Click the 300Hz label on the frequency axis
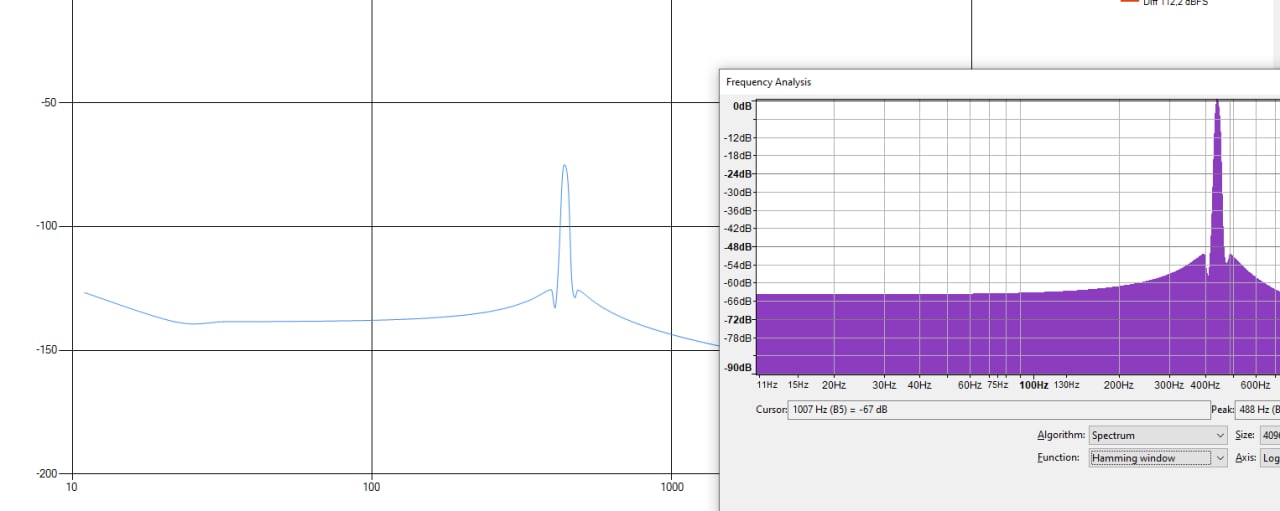Screen dimensions: 1280x511 click(1168, 385)
